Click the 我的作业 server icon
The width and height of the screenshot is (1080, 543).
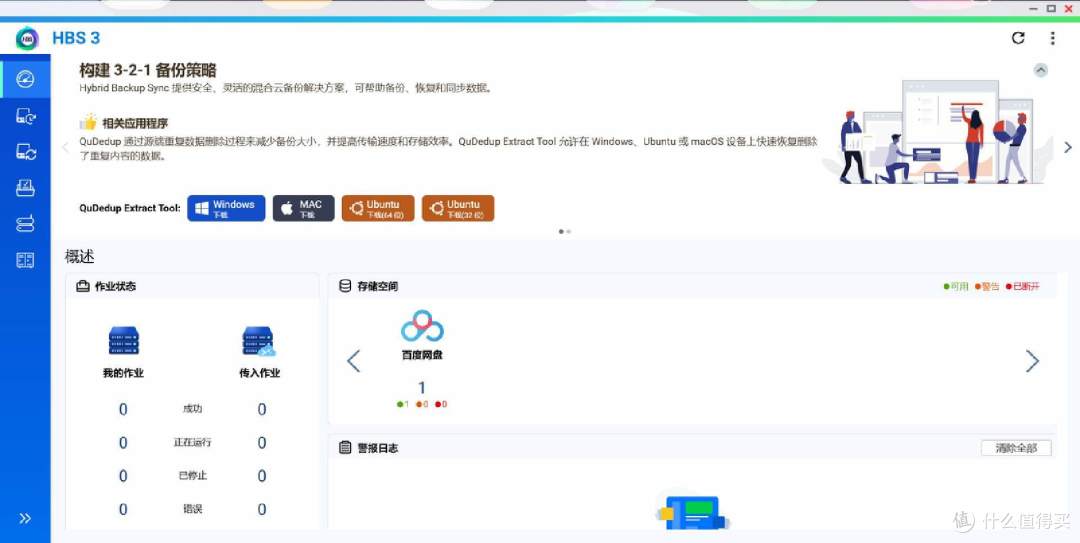(123, 340)
